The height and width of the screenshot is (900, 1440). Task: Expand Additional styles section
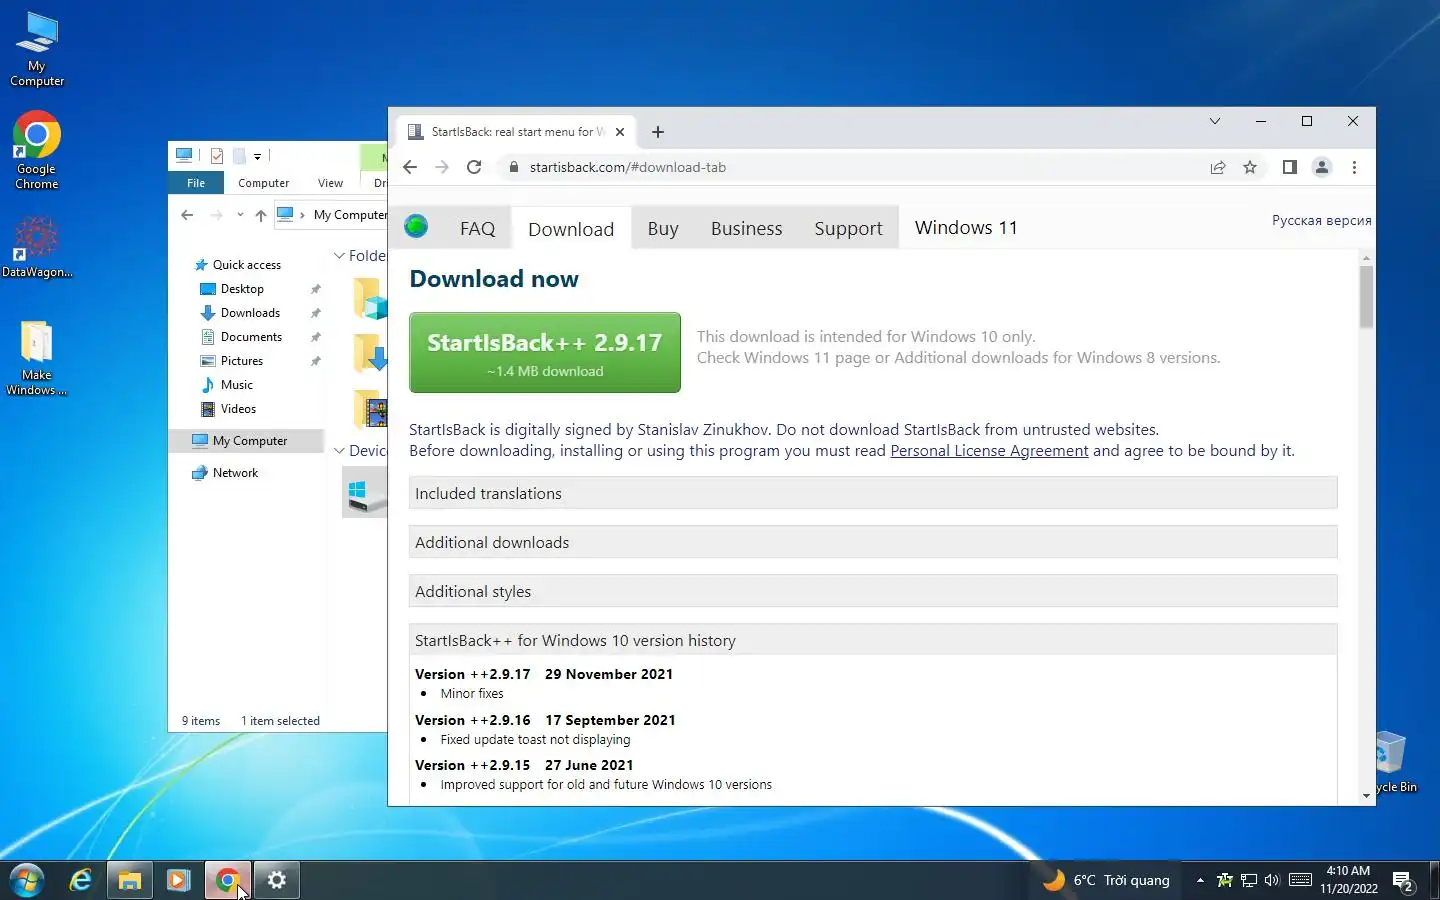(x=873, y=591)
